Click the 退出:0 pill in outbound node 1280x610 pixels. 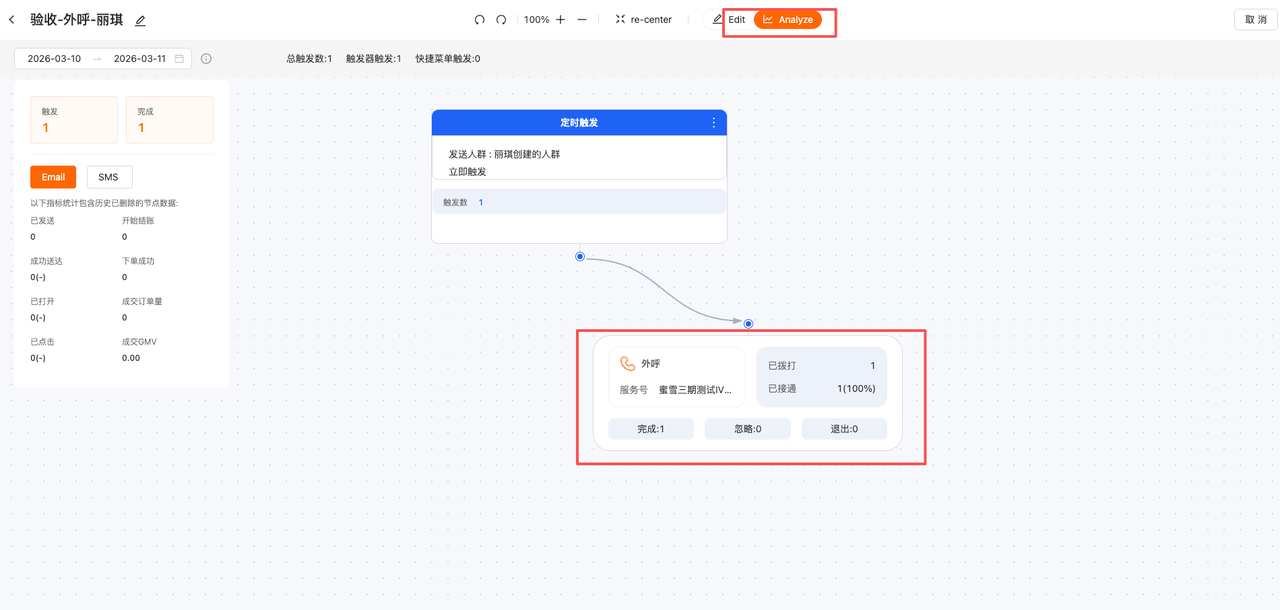844,429
